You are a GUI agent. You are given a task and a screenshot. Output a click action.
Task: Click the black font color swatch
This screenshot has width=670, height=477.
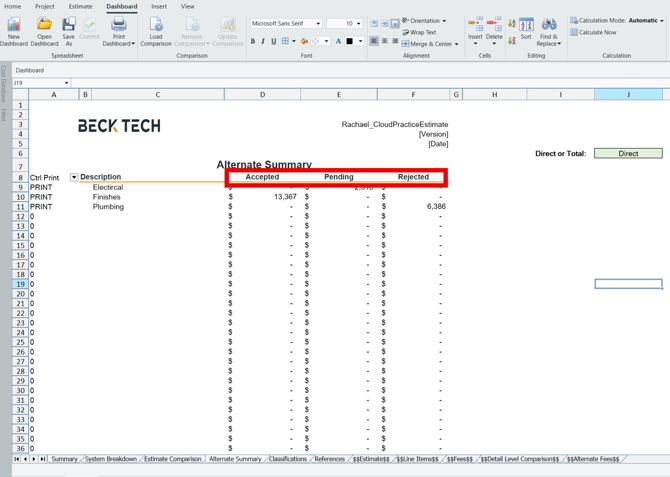[350, 42]
